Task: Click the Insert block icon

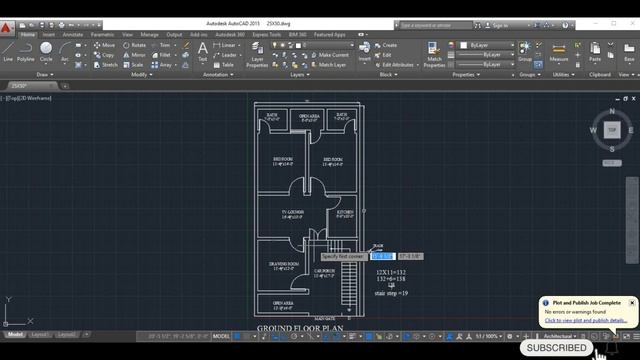Action: point(364,52)
